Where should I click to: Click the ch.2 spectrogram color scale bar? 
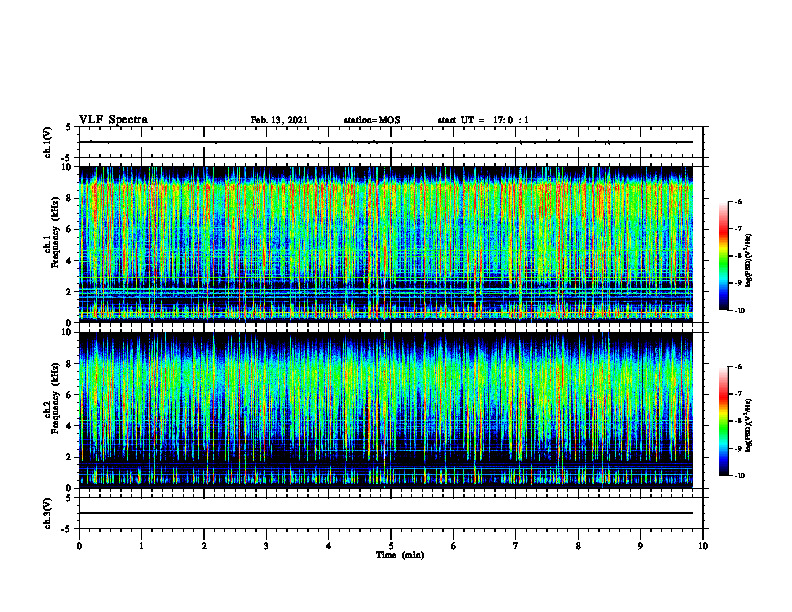click(723, 421)
